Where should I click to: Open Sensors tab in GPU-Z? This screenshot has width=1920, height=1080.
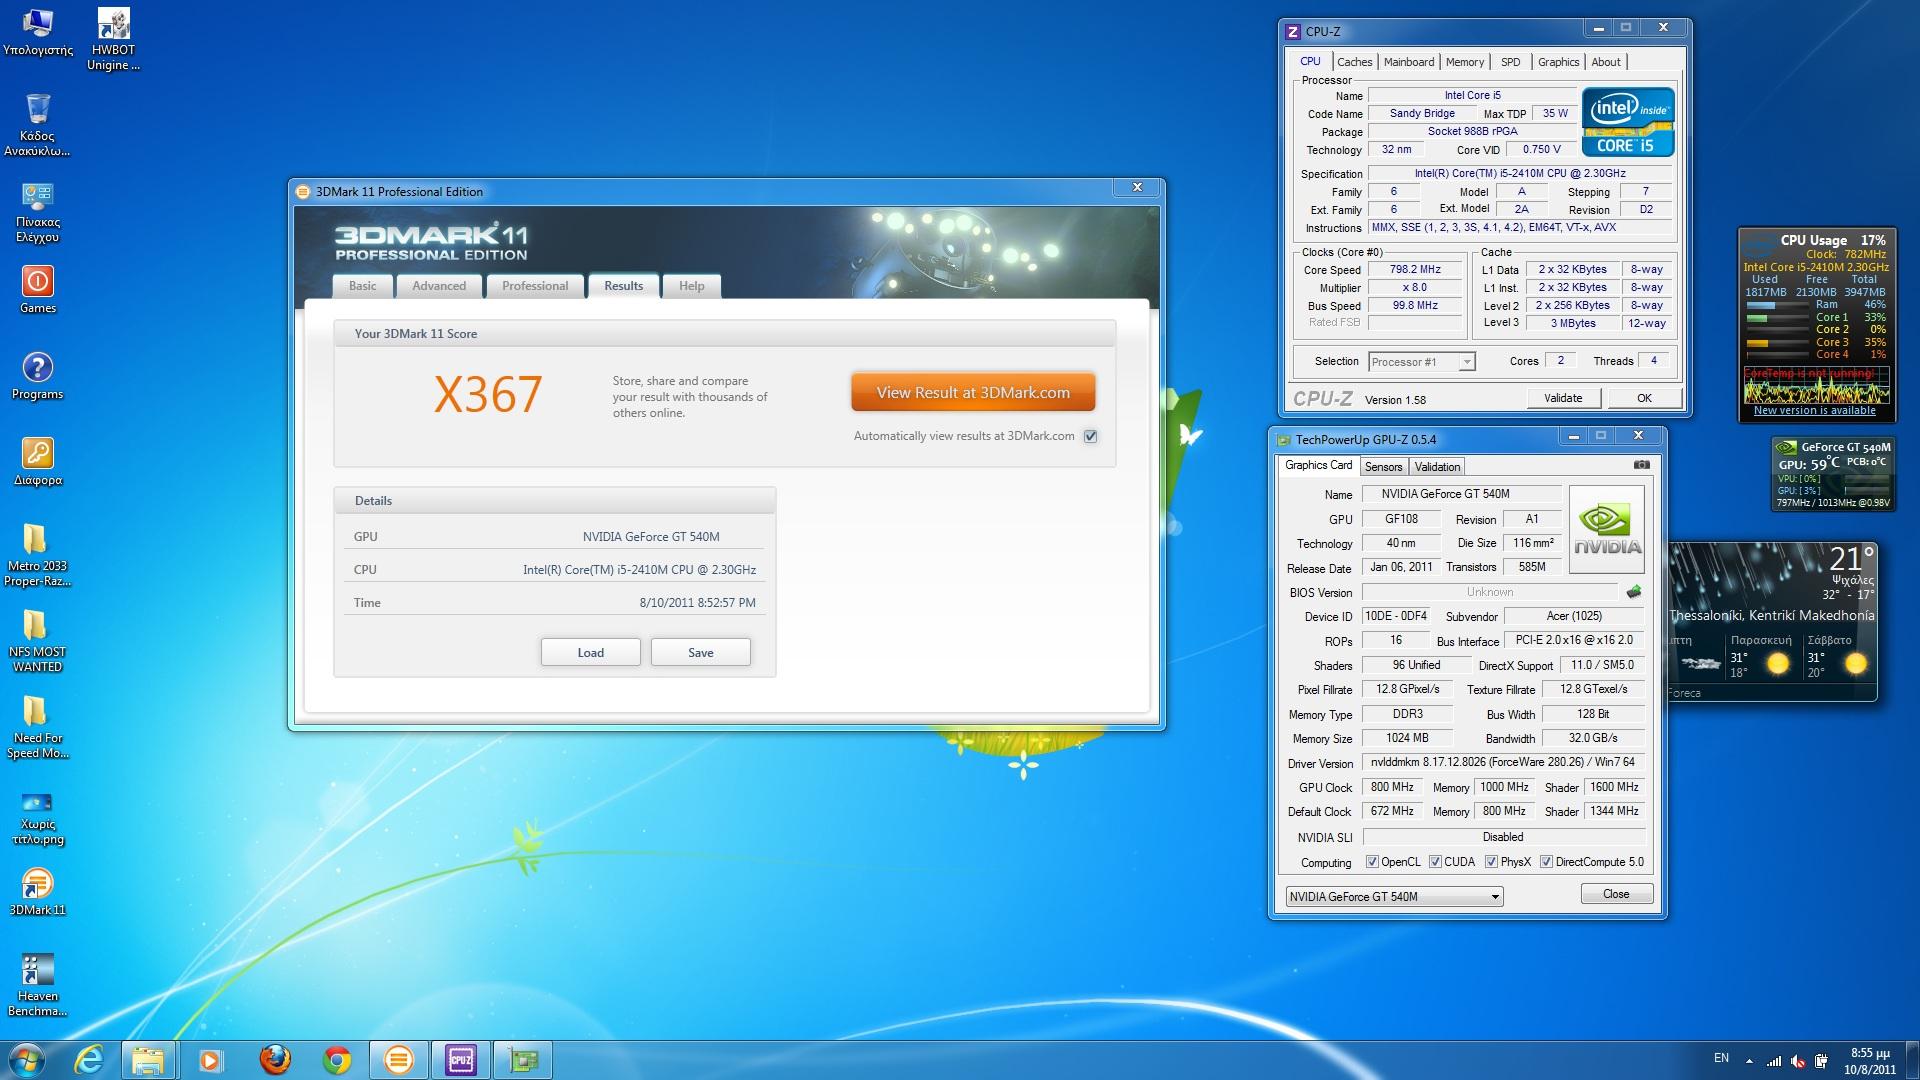[x=1383, y=467]
